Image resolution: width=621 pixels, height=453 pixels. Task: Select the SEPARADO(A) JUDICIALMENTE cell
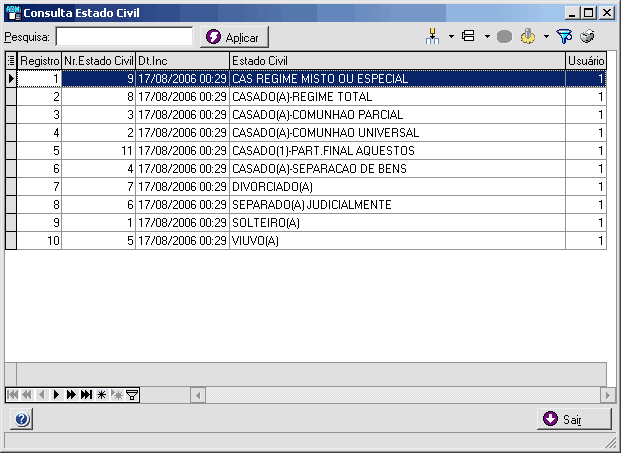[398, 205]
